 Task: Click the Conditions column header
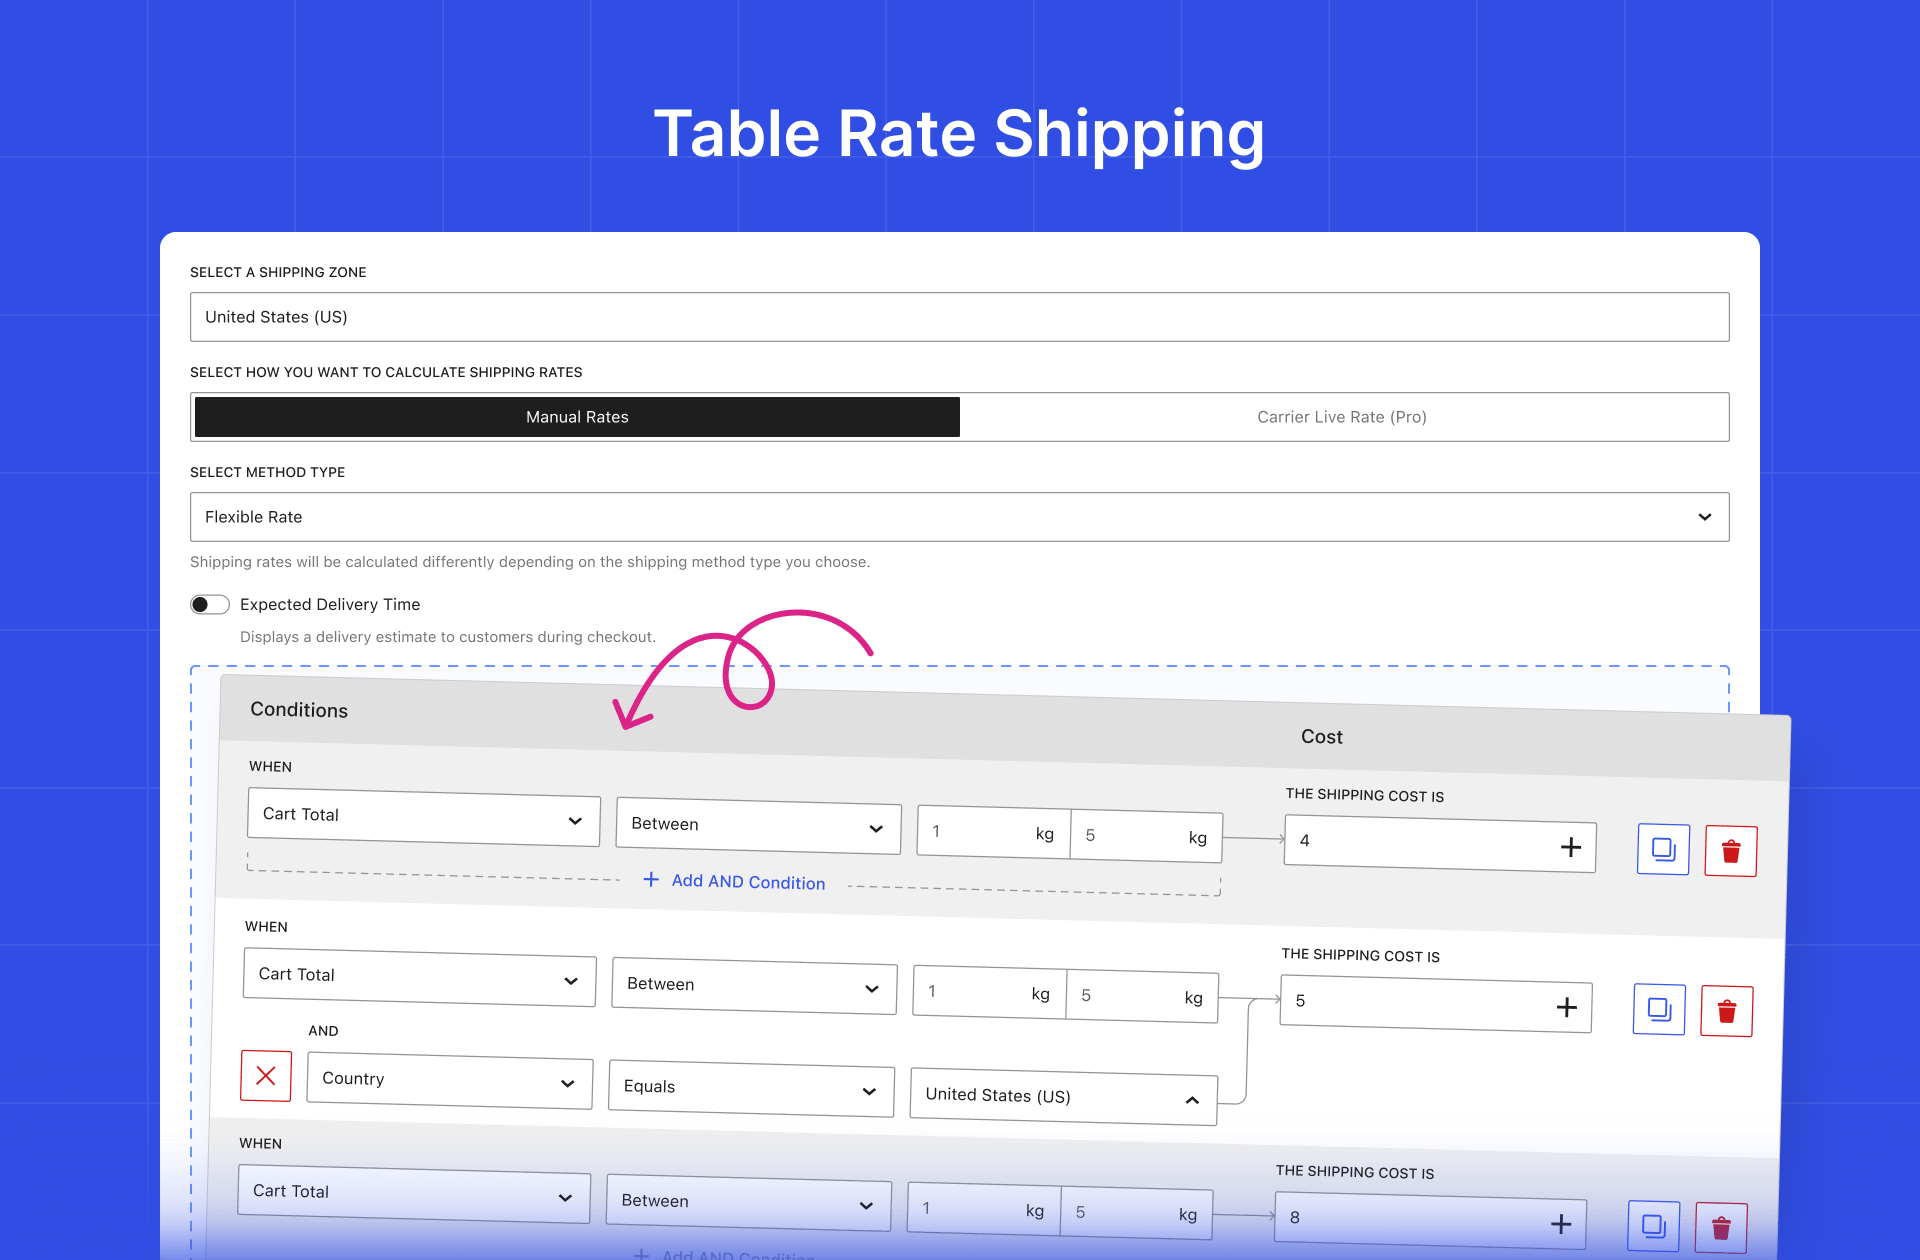[299, 710]
